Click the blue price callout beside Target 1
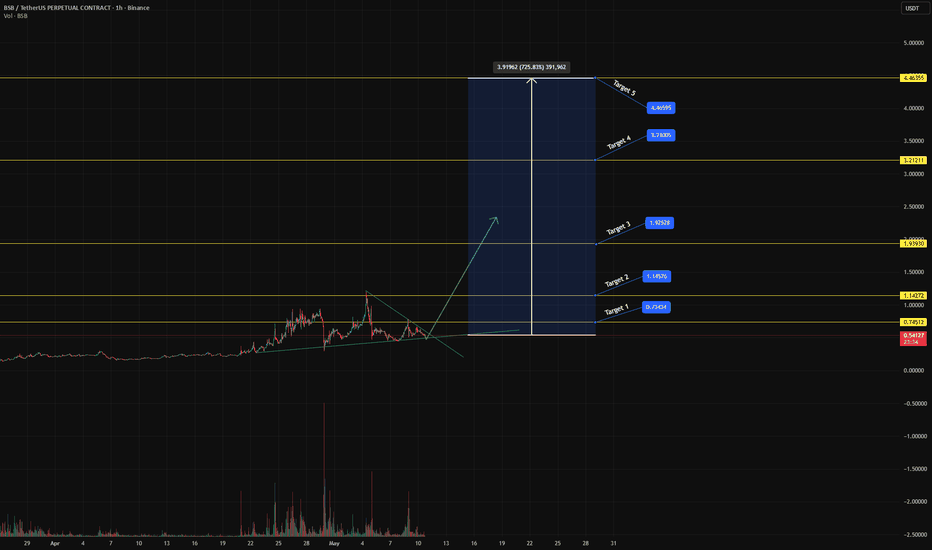 tap(656, 307)
